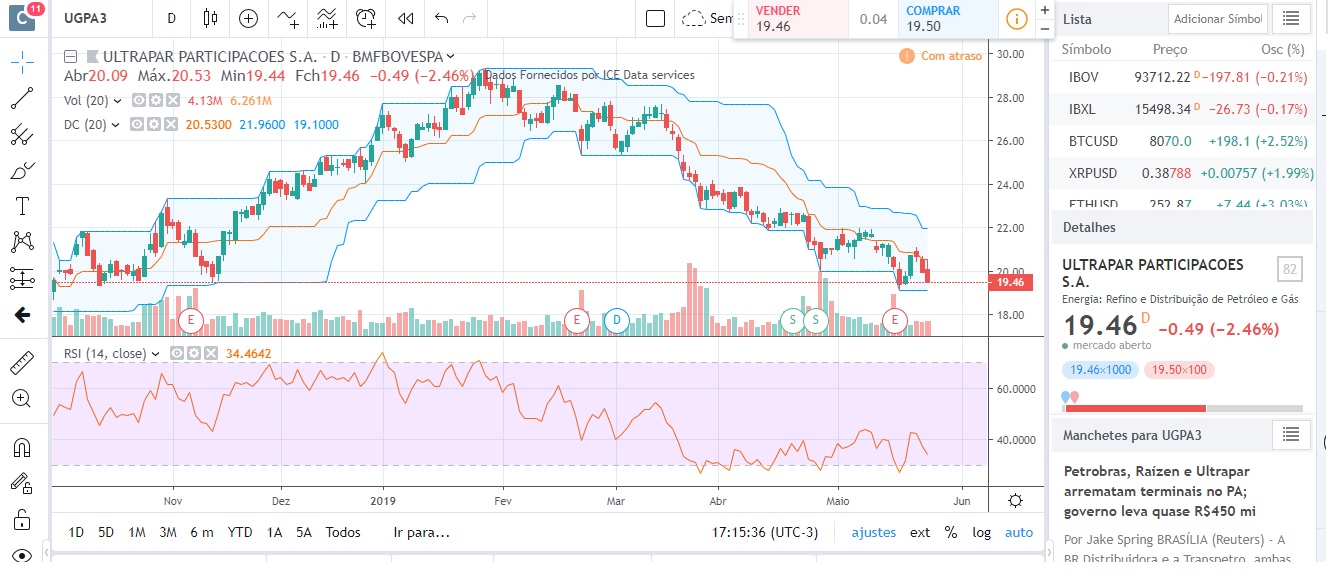Set chart range to 1D
The height and width of the screenshot is (582, 1328).
click(76, 532)
